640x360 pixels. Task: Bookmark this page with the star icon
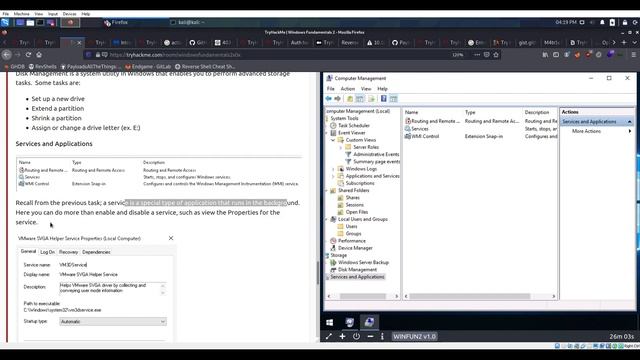tap(496, 55)
